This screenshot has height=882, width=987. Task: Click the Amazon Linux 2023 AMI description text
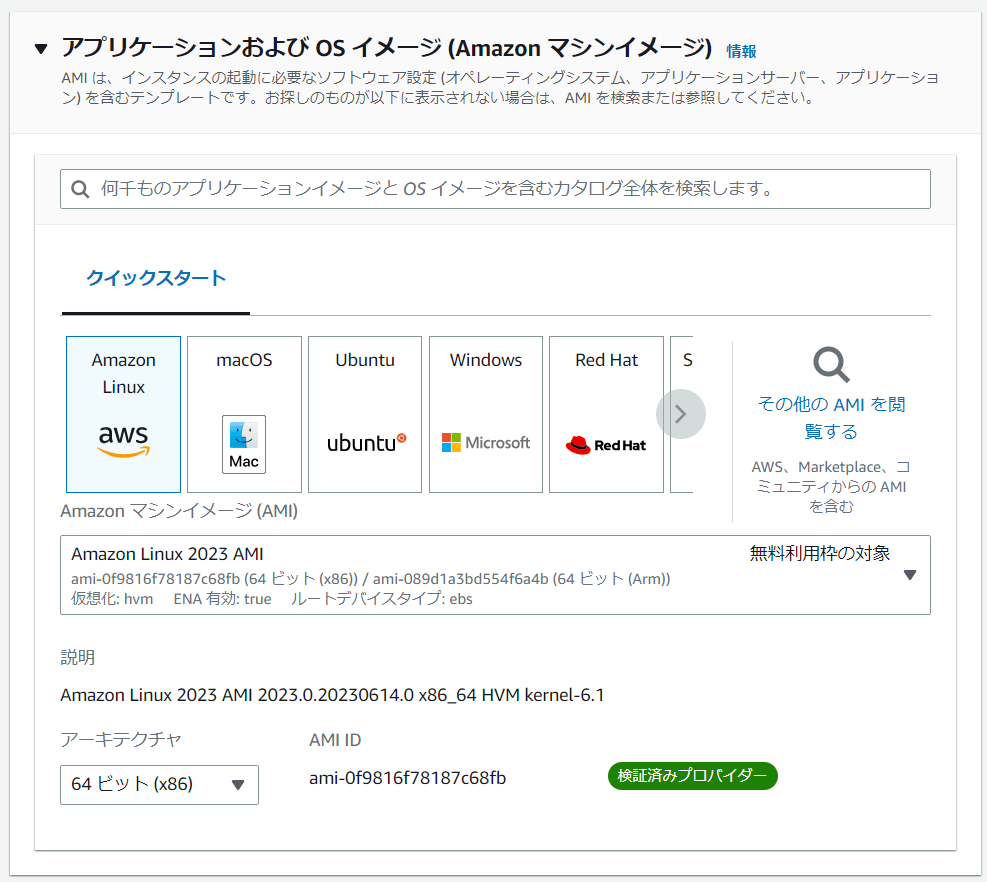(x=332, y=695)
